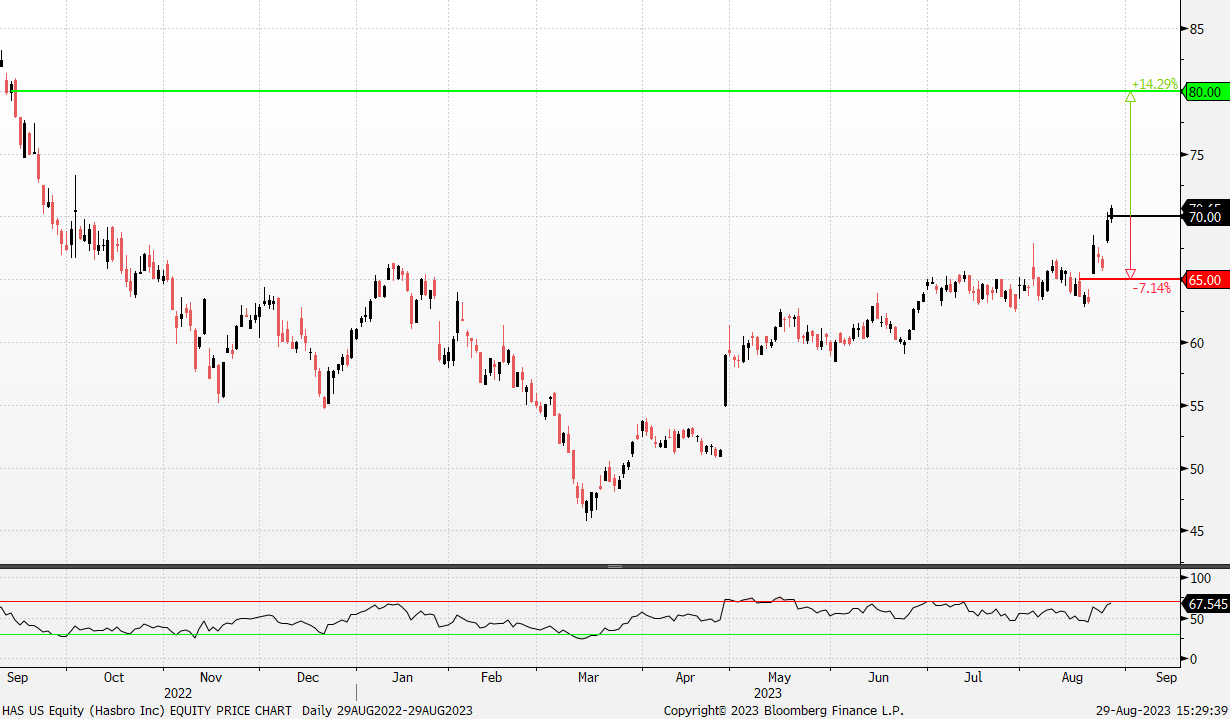Click the Jul month label
1230x719 pixels.
click(972, 677)
